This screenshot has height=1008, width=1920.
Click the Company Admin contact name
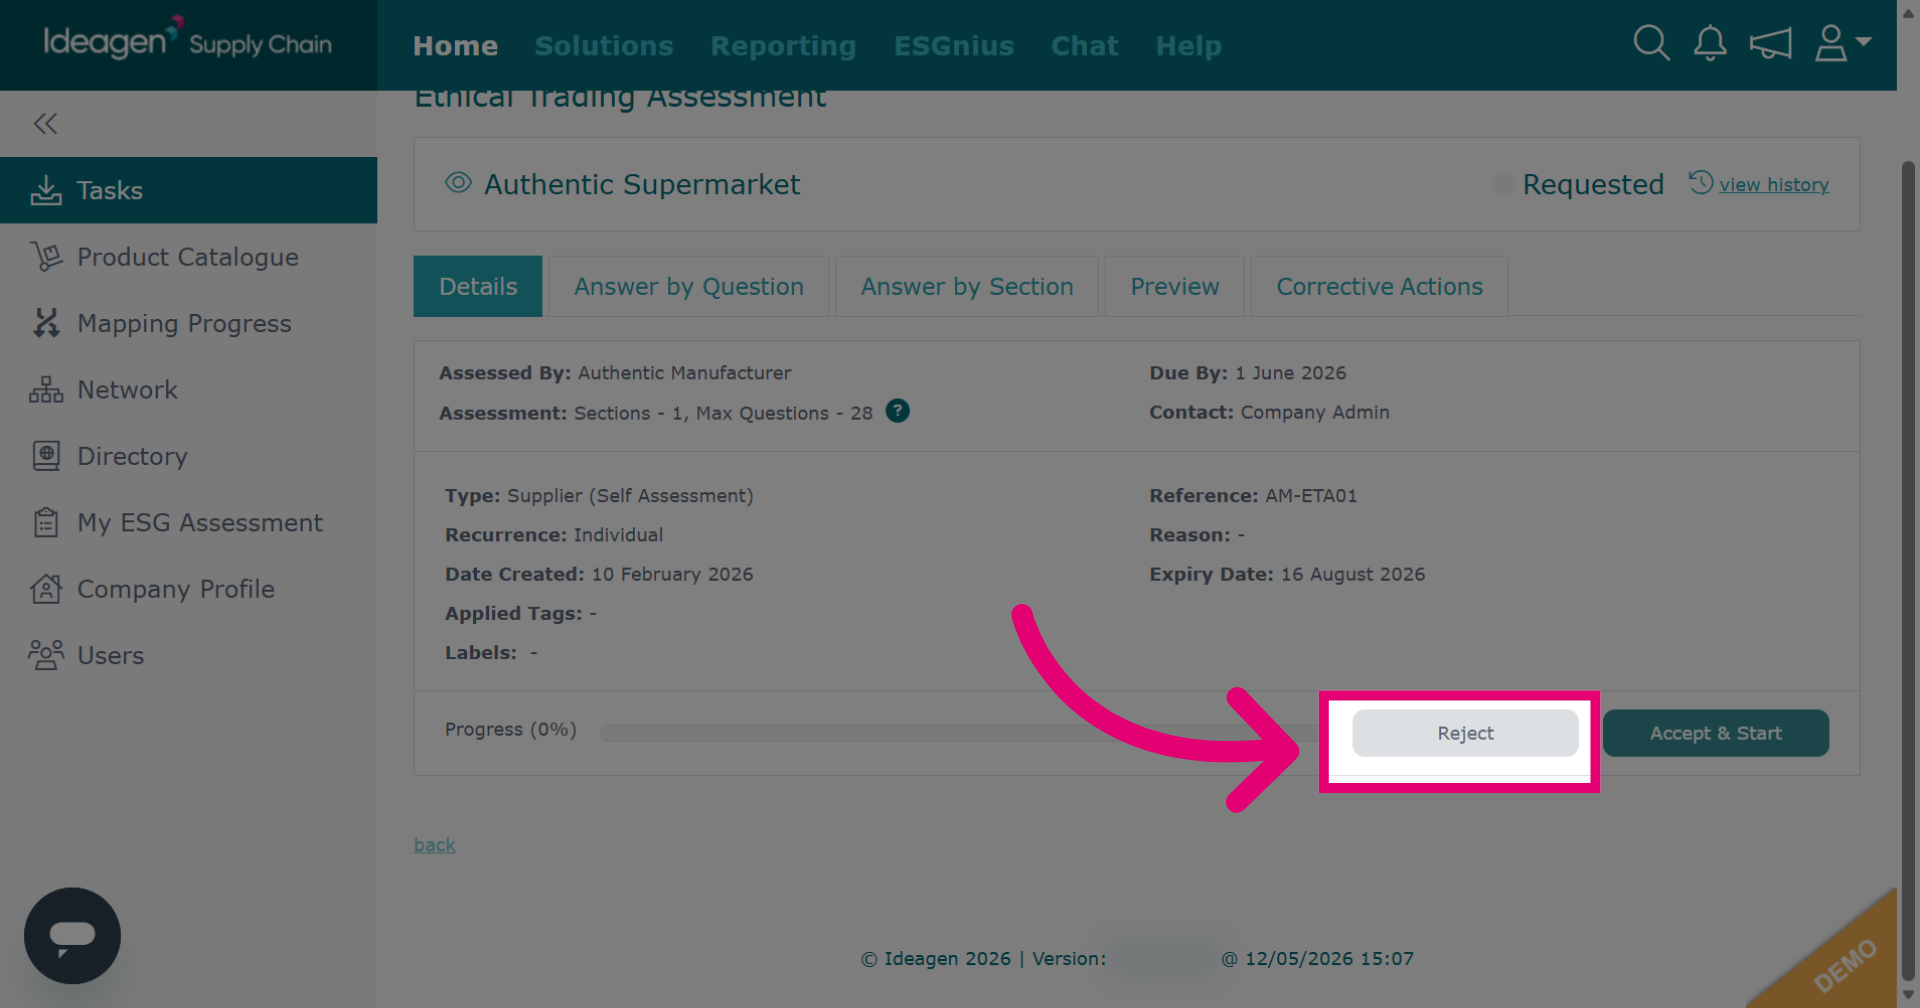[1315, 412]
